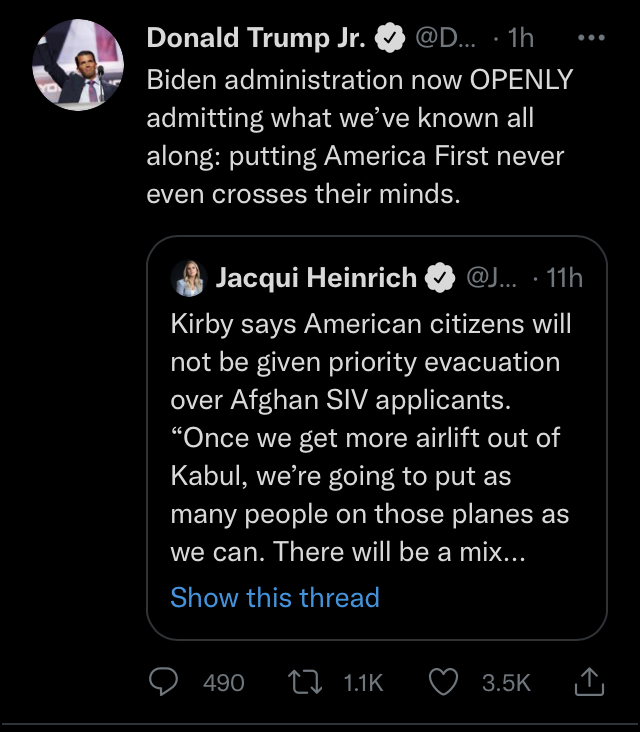Open Jacqui Heinrich small avatar

[189, 278]
